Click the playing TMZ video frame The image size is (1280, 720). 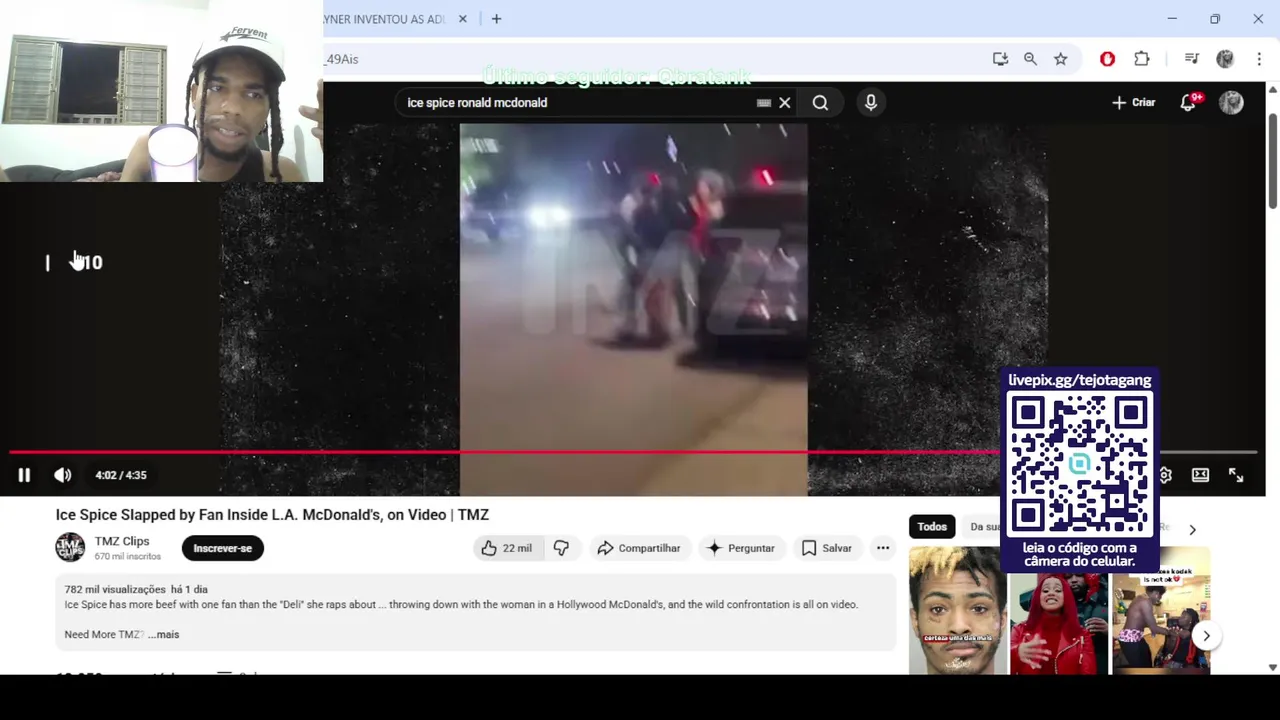(633, 310)
